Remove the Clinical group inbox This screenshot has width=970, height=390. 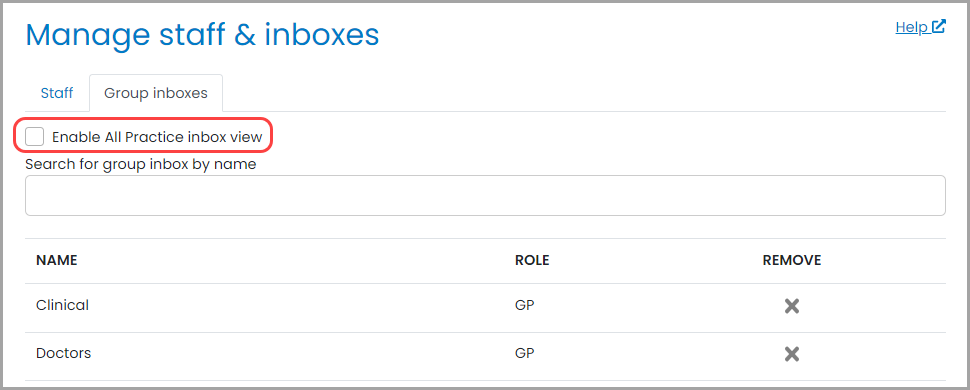tap(792, 306)
